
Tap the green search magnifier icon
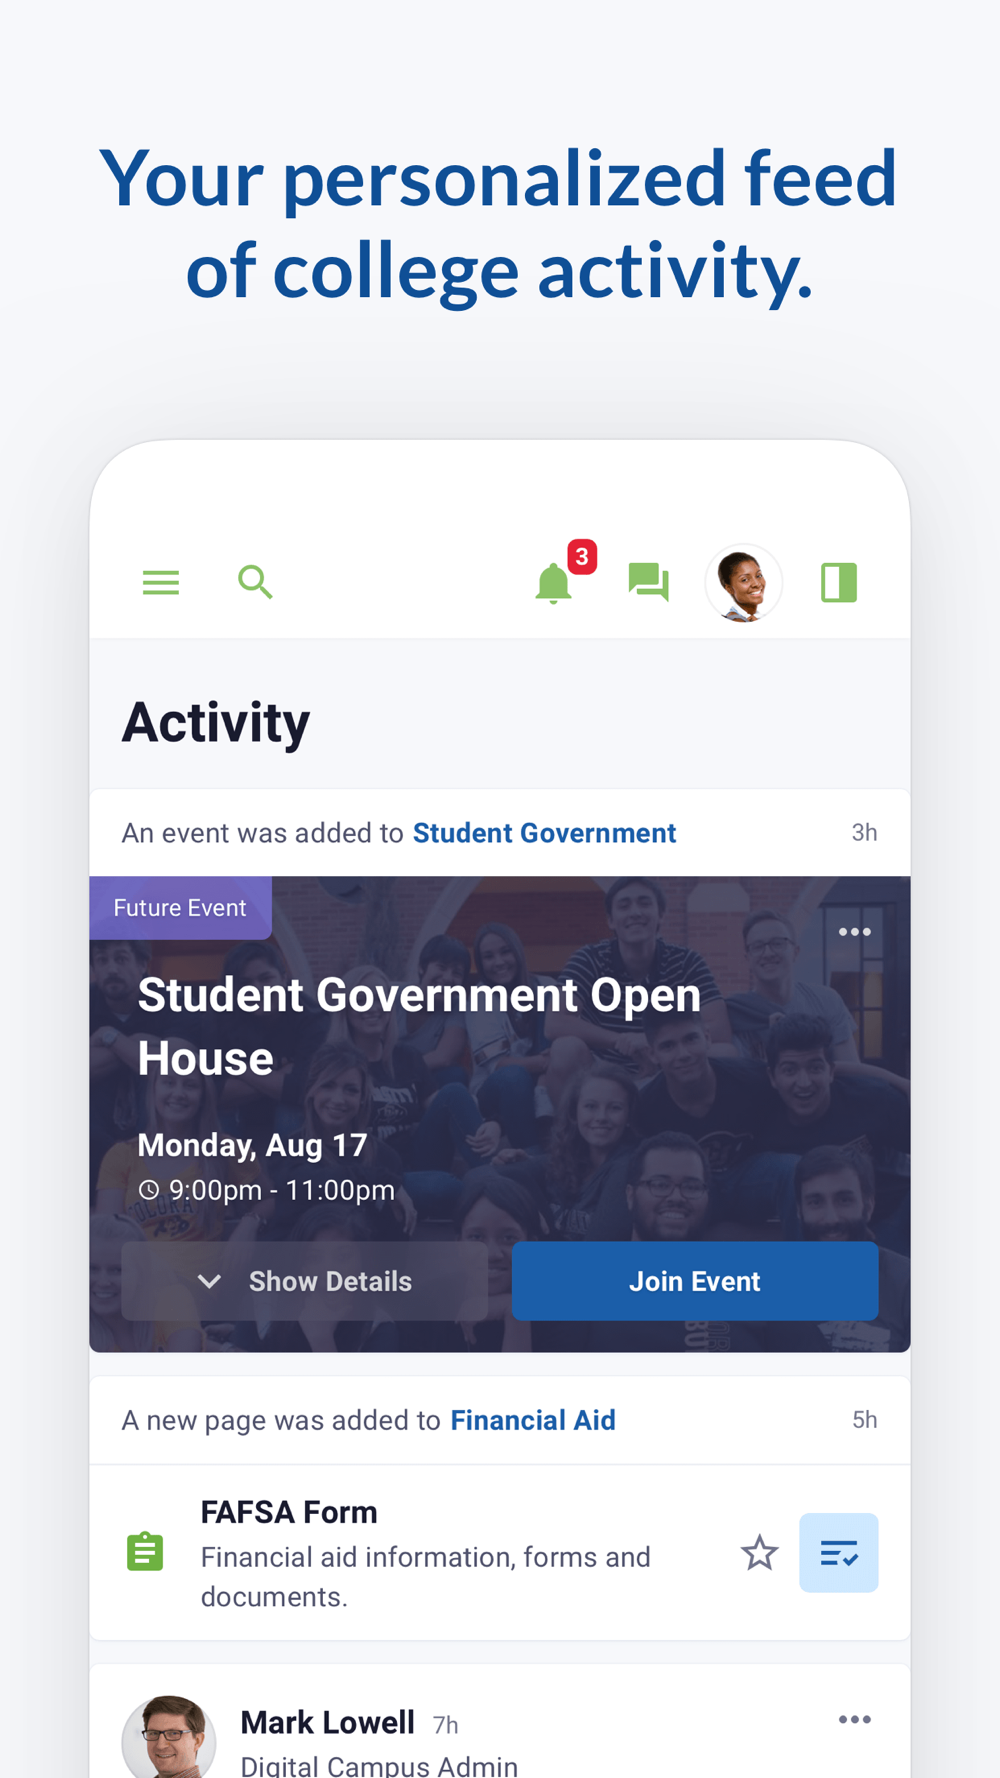point(255,581)
